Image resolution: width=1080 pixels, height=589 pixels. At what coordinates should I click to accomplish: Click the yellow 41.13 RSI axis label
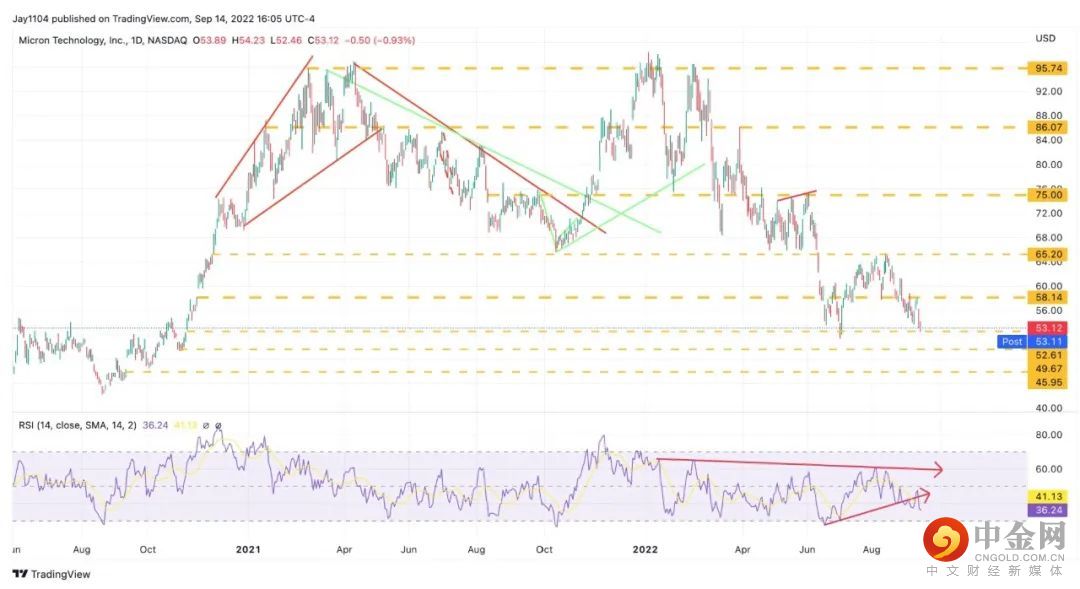1048,496
